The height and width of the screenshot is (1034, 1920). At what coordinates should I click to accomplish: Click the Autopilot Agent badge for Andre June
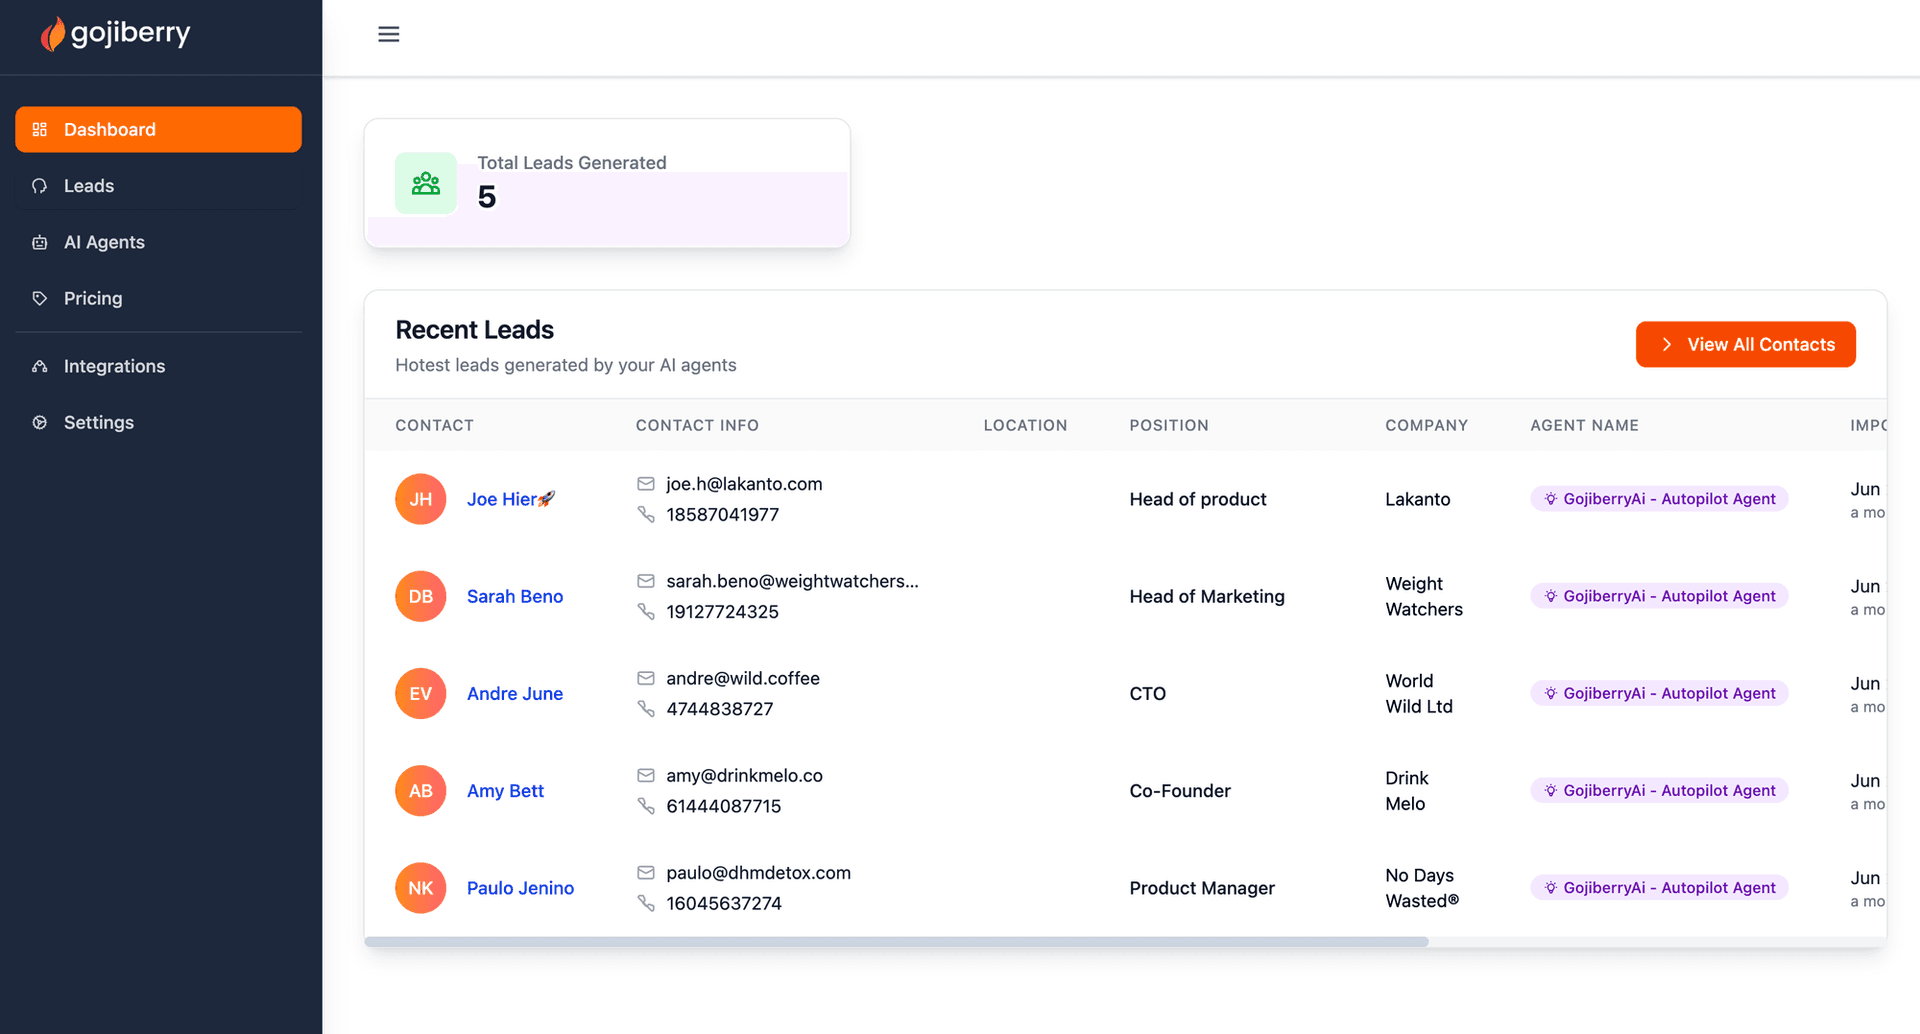(x=1659, y=693)
